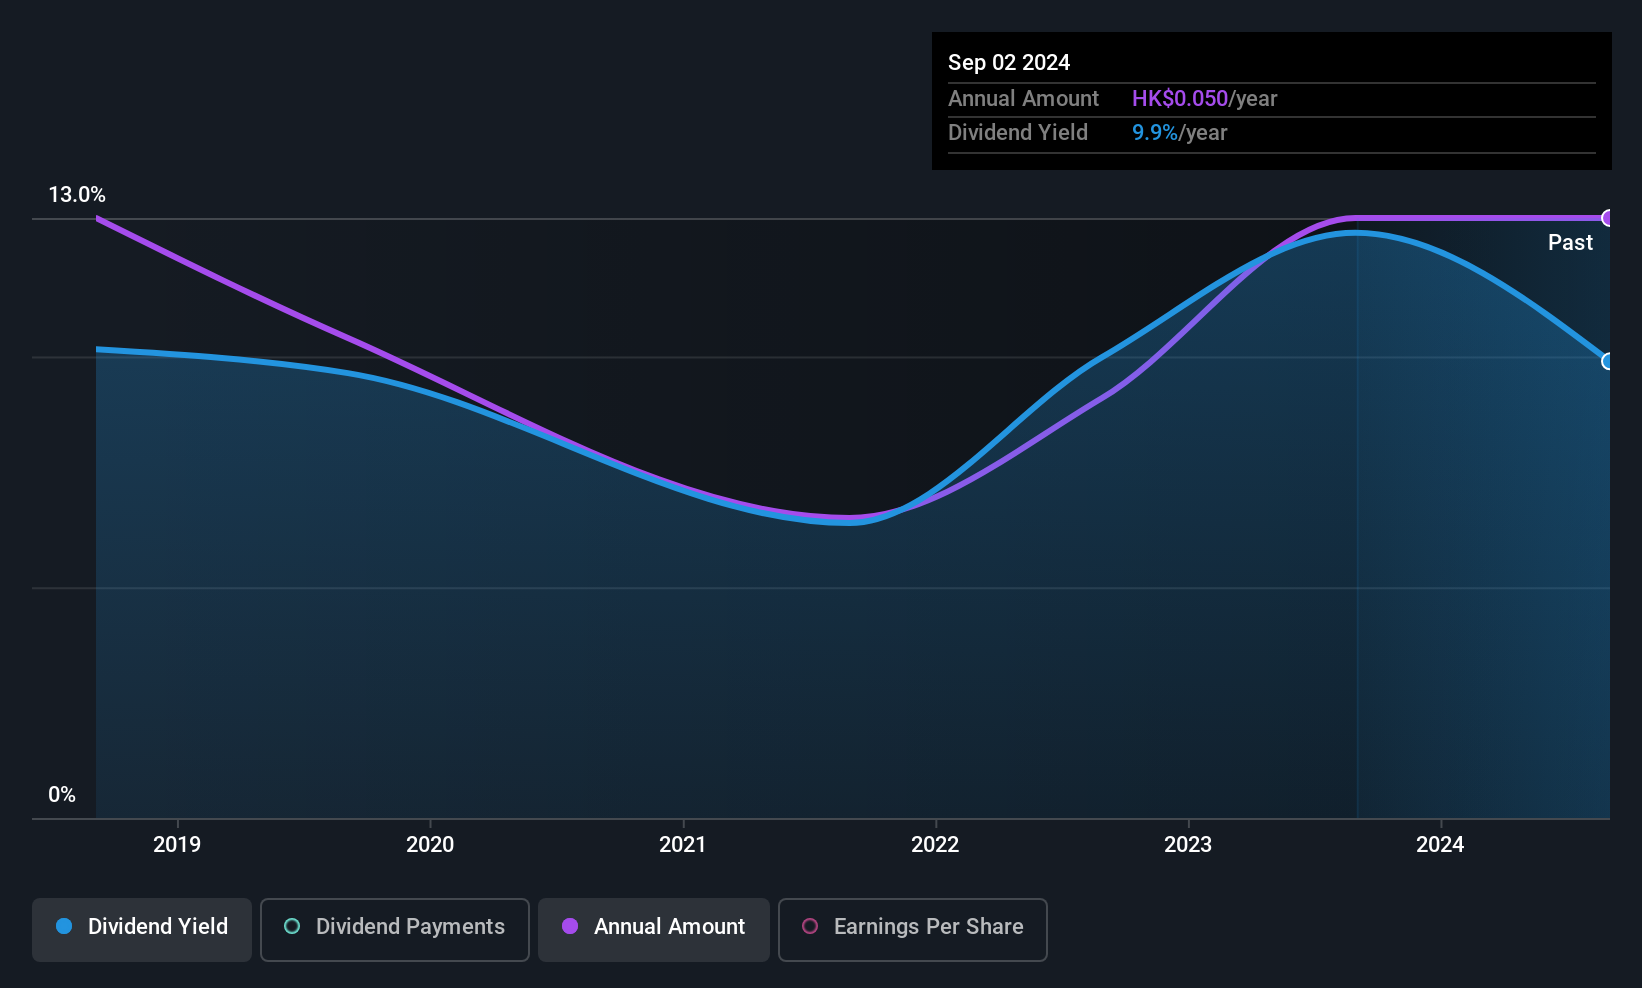Select the blue Dividend Yield endpoint marker

click(x=1608, y=361)
